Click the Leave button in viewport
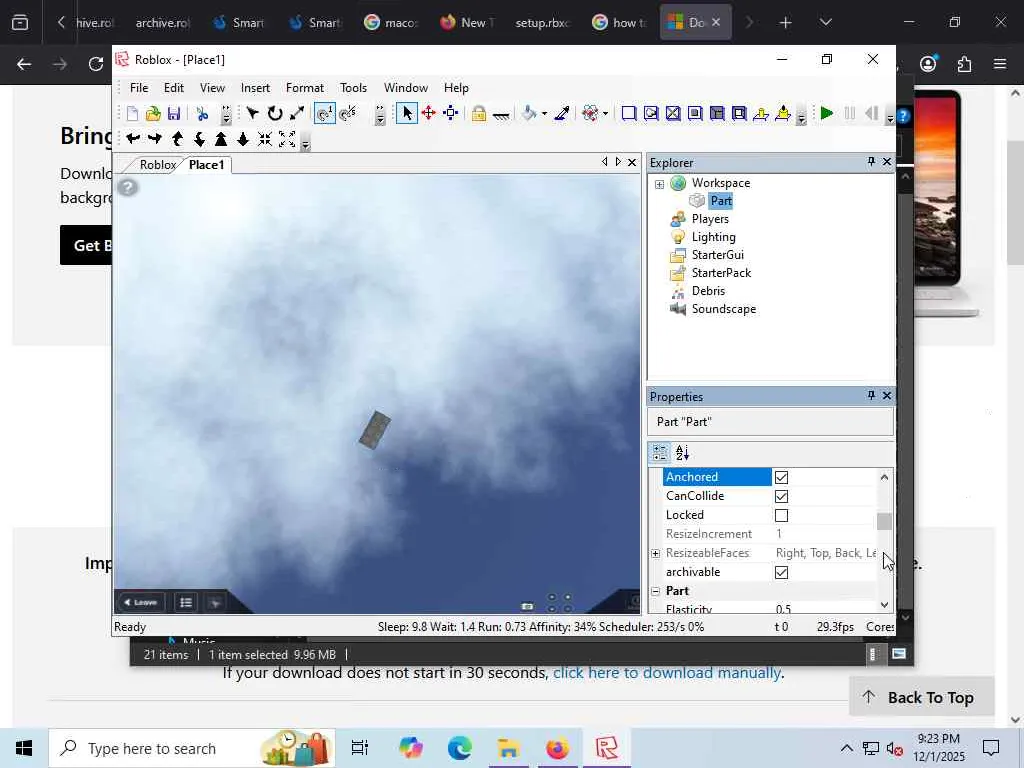Screen dimensions: 1024x768 140,602
